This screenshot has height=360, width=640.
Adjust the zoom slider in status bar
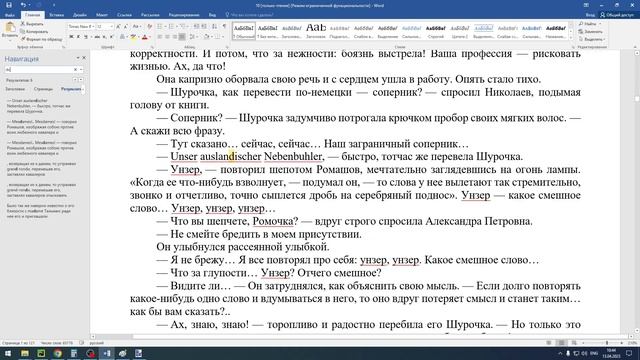(607, 343)
